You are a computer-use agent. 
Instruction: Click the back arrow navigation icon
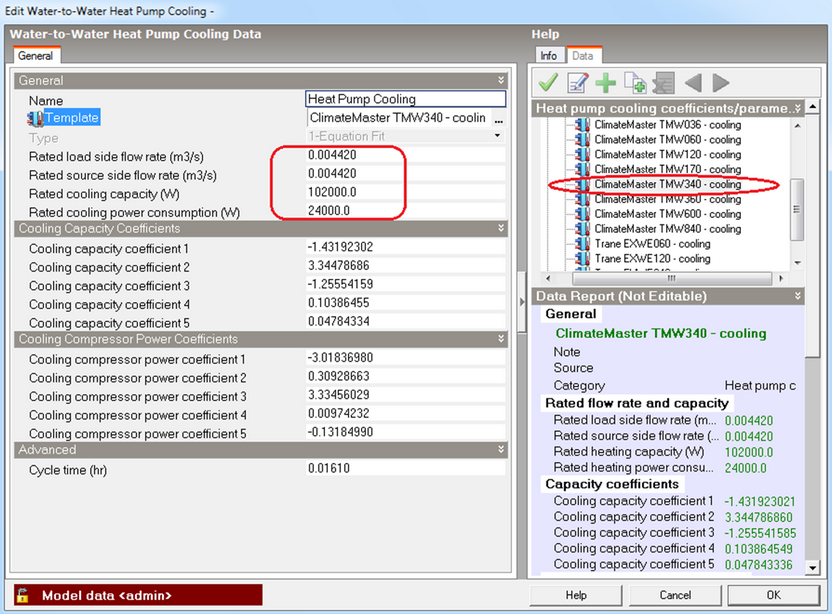(692, 83)
